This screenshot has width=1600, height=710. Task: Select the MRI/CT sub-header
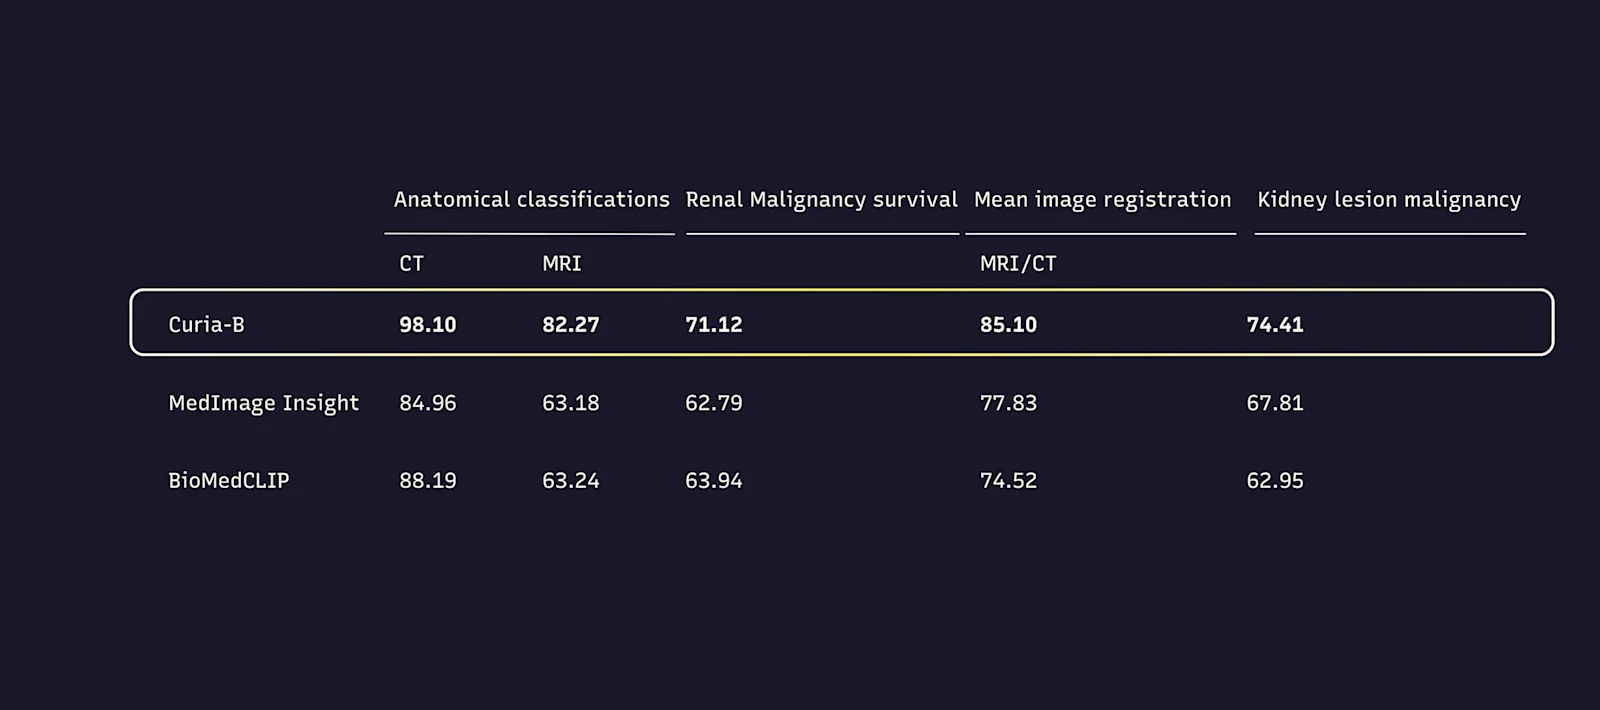click(x=1018, y=263)
